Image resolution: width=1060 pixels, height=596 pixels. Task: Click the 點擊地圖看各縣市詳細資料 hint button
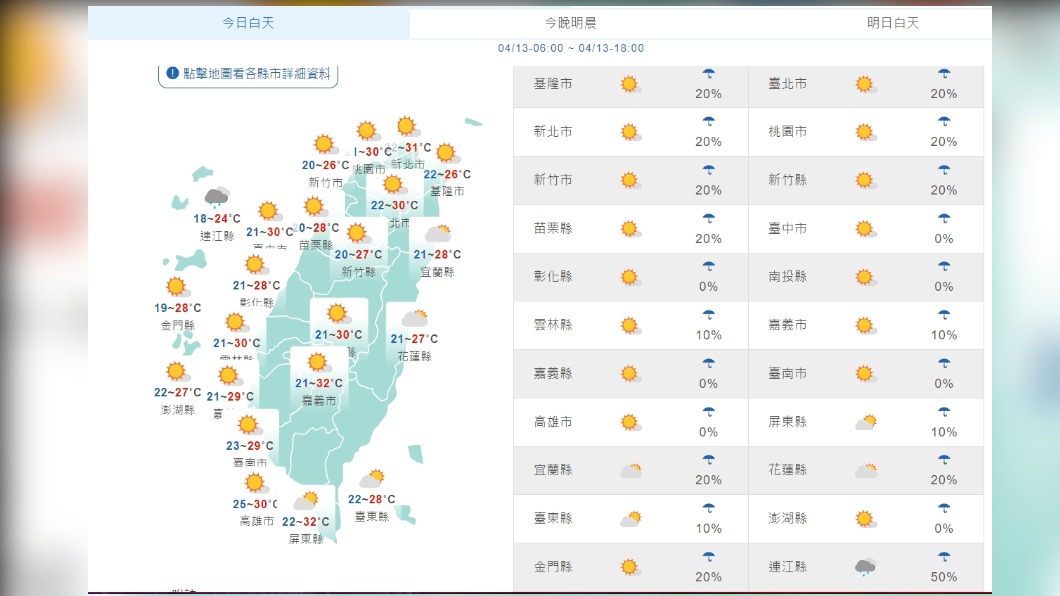248,74
